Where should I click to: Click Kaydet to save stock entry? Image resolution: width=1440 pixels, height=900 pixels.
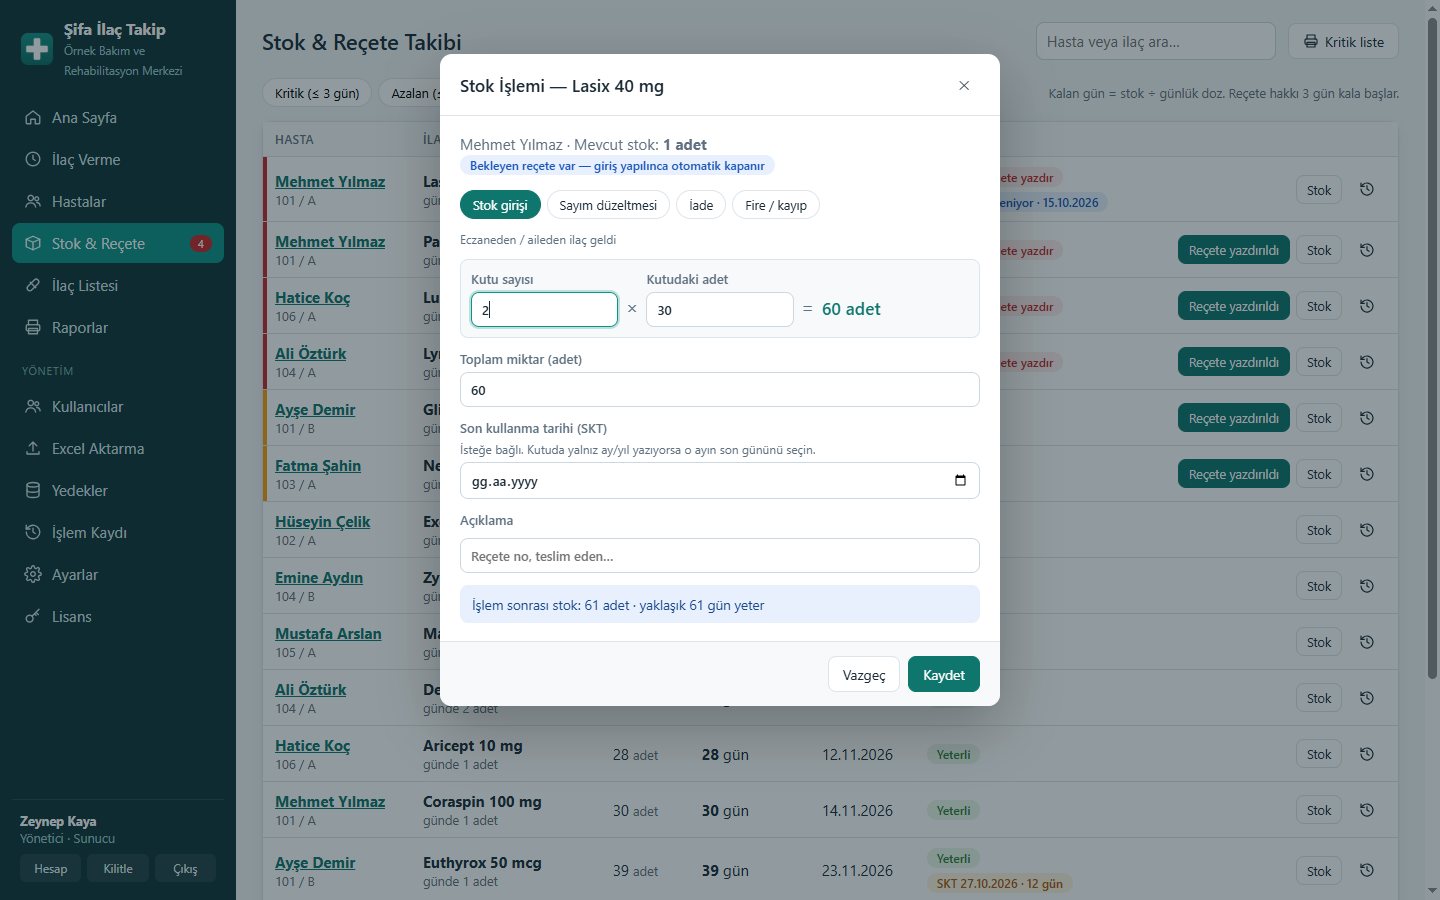[x=944, y=675]
